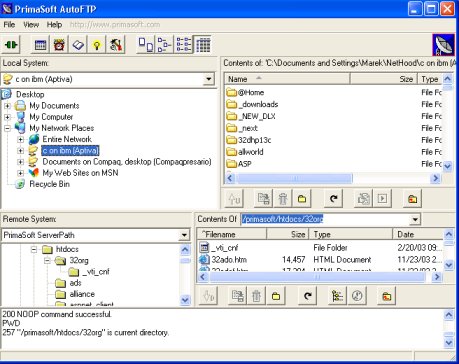Click the Contents Of path input field
Screen dimensions: 459x364
pos(325,219)
